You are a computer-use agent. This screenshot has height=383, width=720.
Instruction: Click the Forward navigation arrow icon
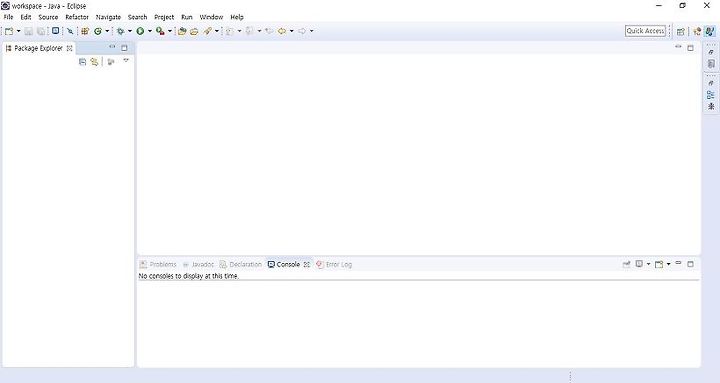[302, 31]
